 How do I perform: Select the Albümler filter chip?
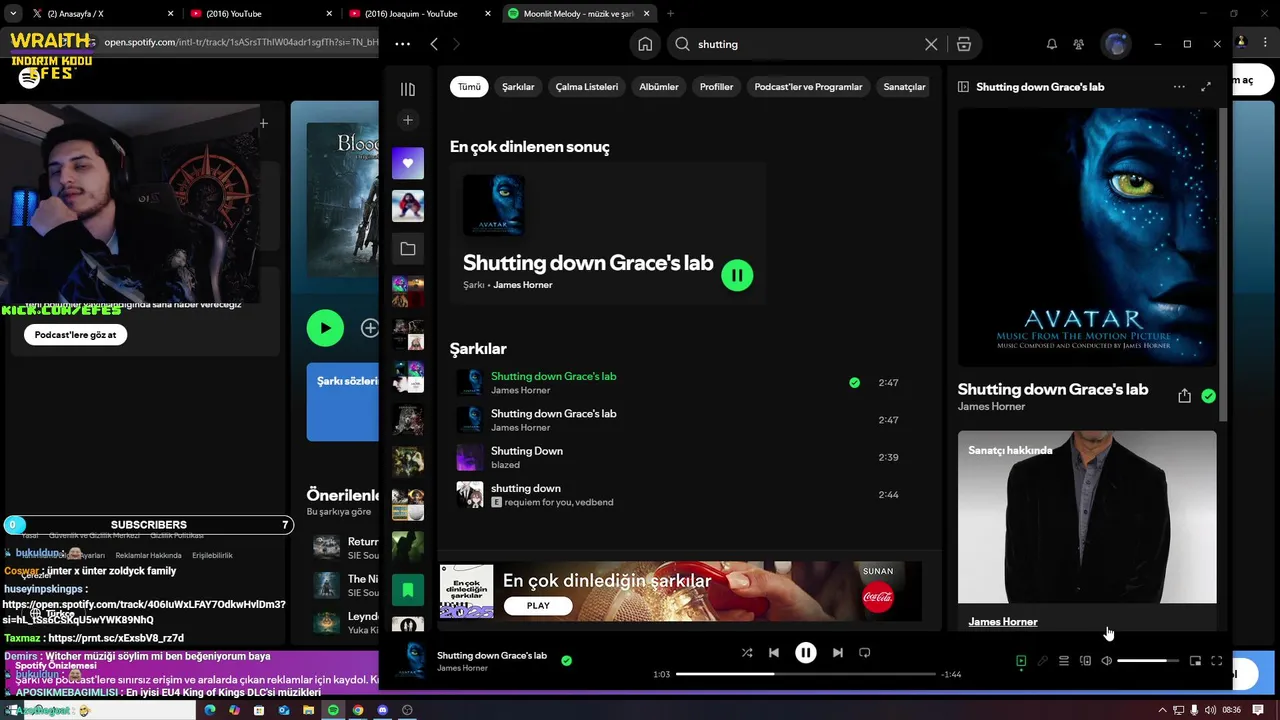click(659, 87)
